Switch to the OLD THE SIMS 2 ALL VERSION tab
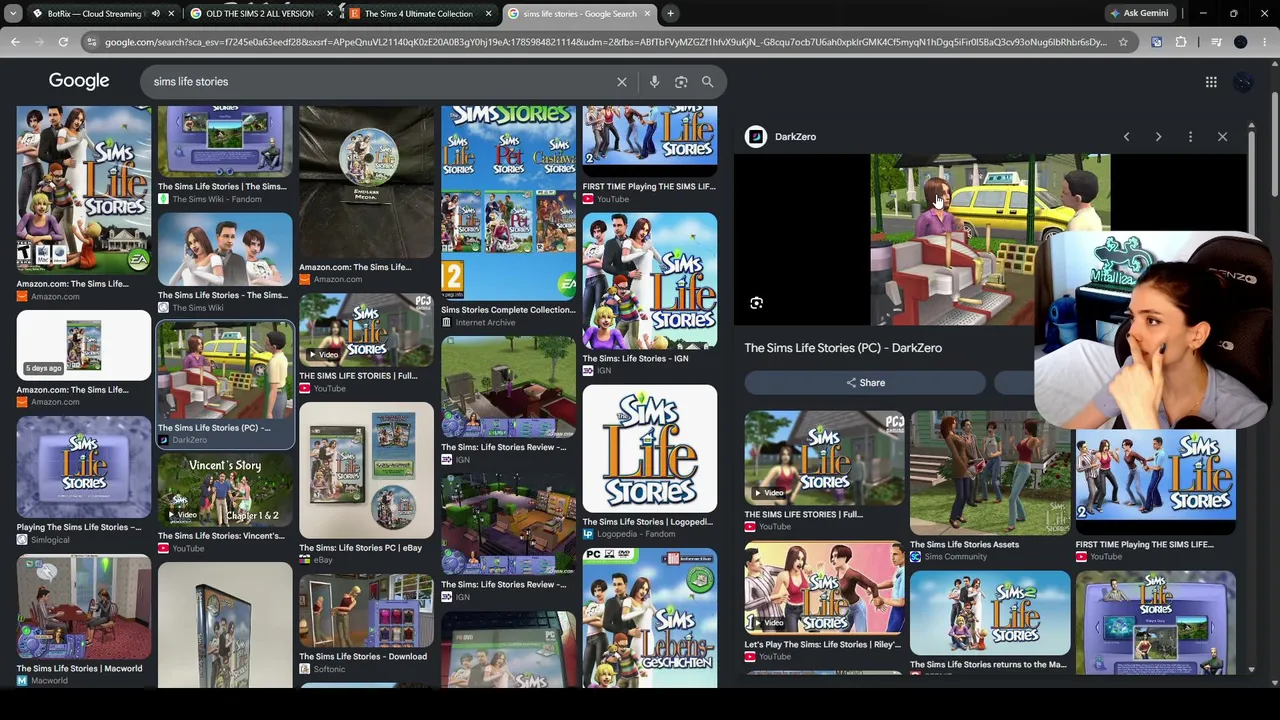 coord(260,14)
